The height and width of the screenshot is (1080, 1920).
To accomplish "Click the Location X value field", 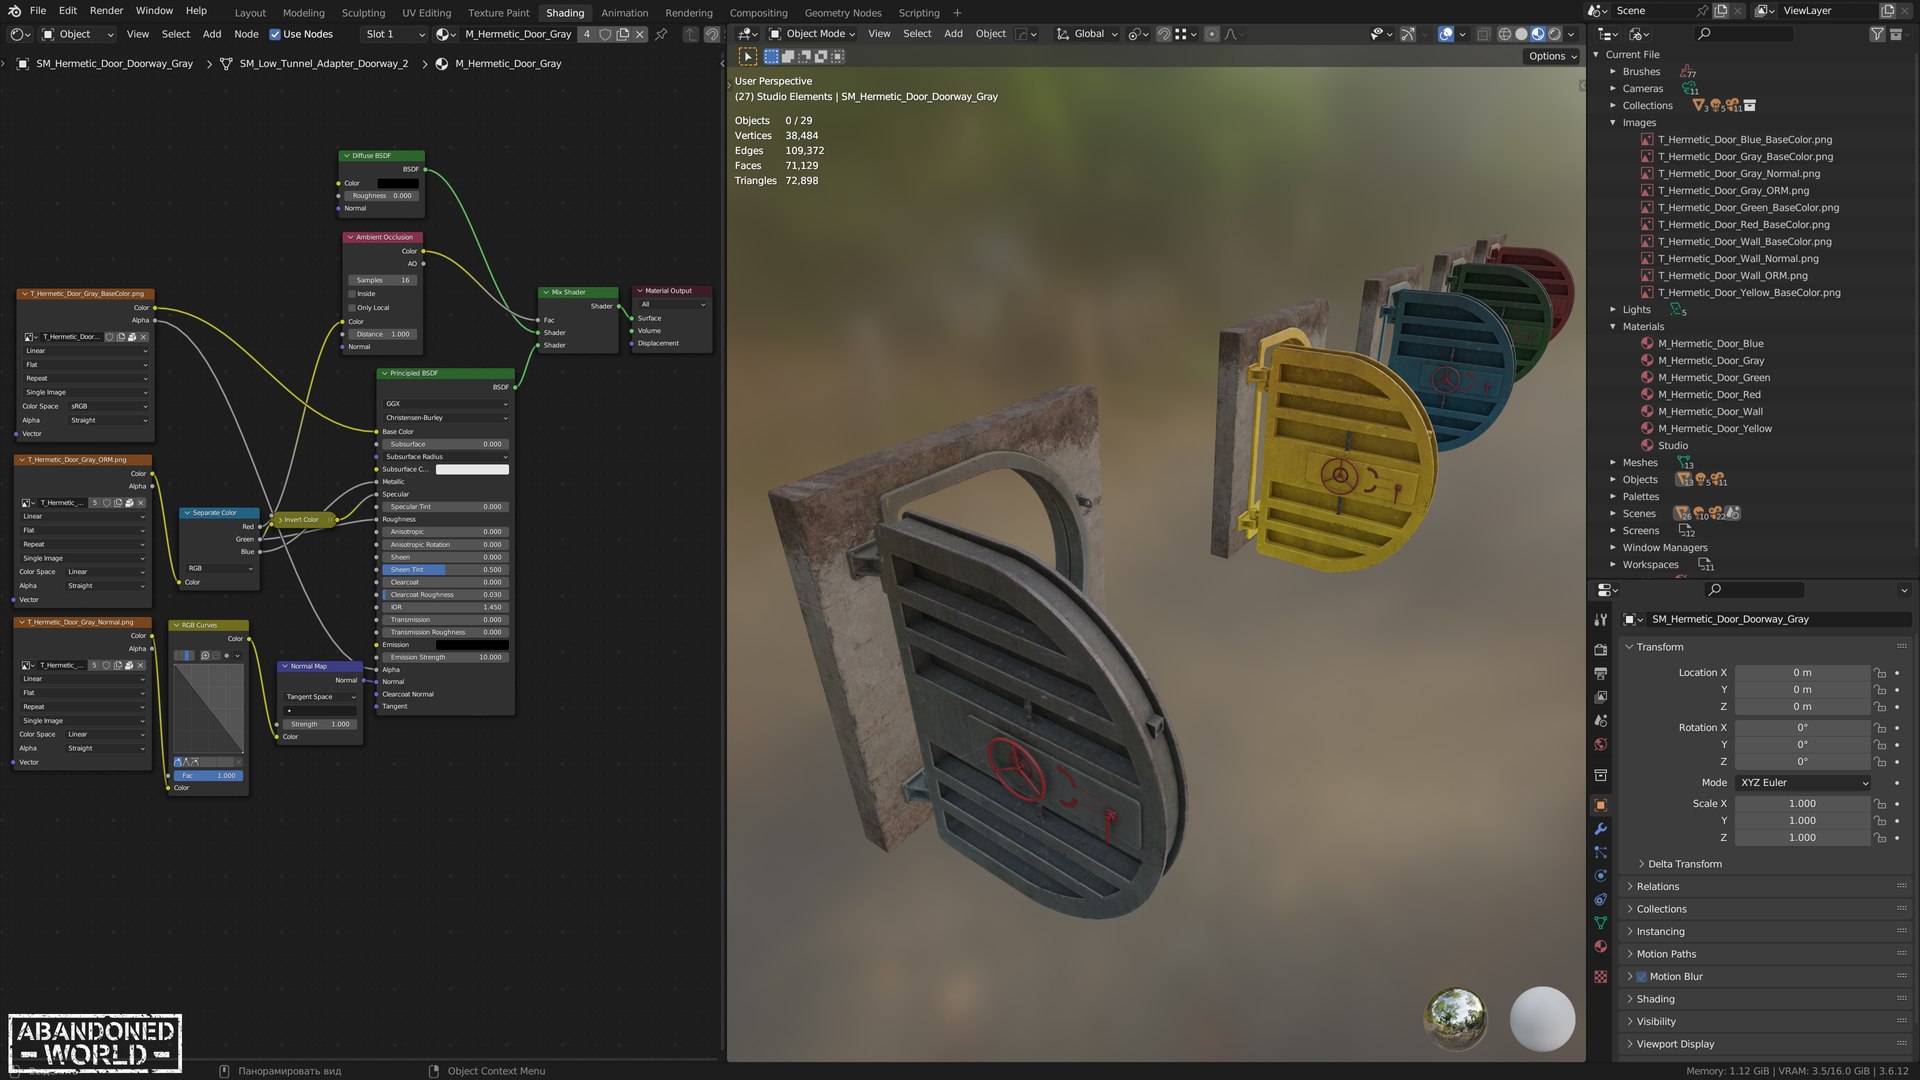I will [x=1801, y=673].
